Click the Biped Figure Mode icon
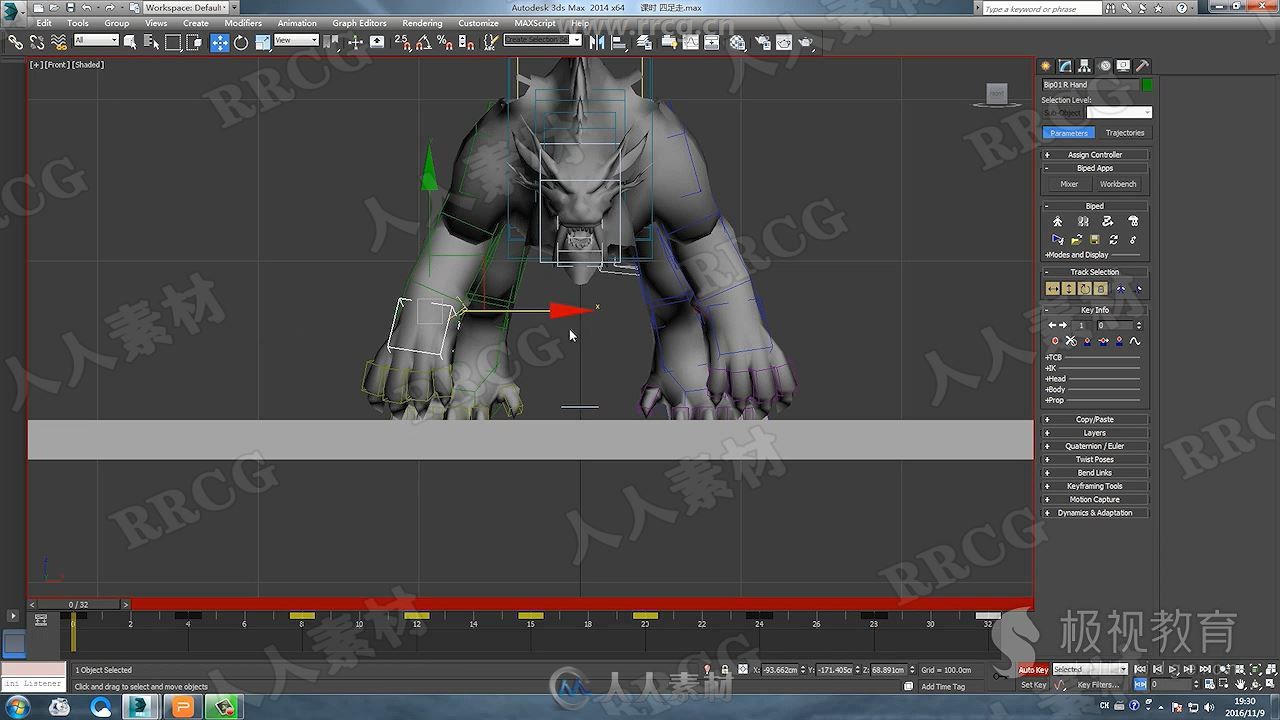The image size is (1280, 720). [x=1058, y=221]
